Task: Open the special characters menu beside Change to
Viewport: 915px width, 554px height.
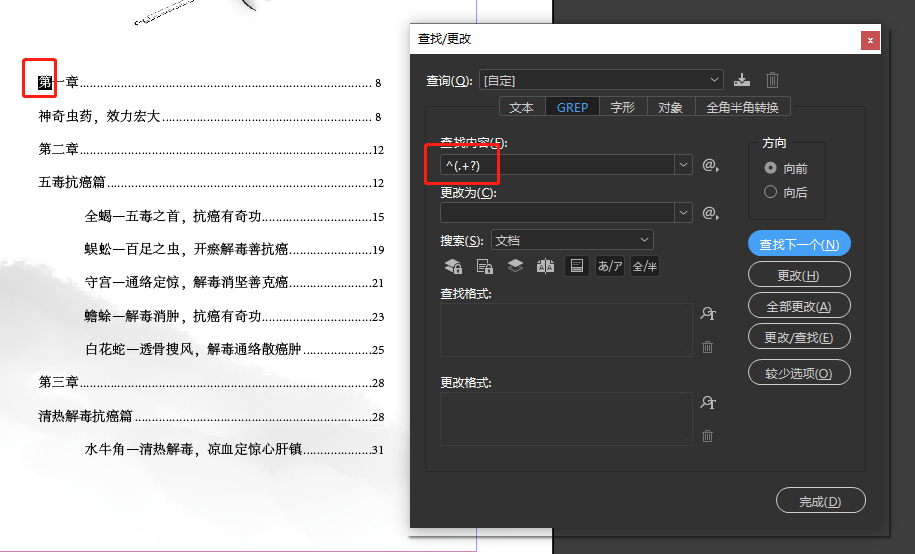Action: click(x=710, y=213)
